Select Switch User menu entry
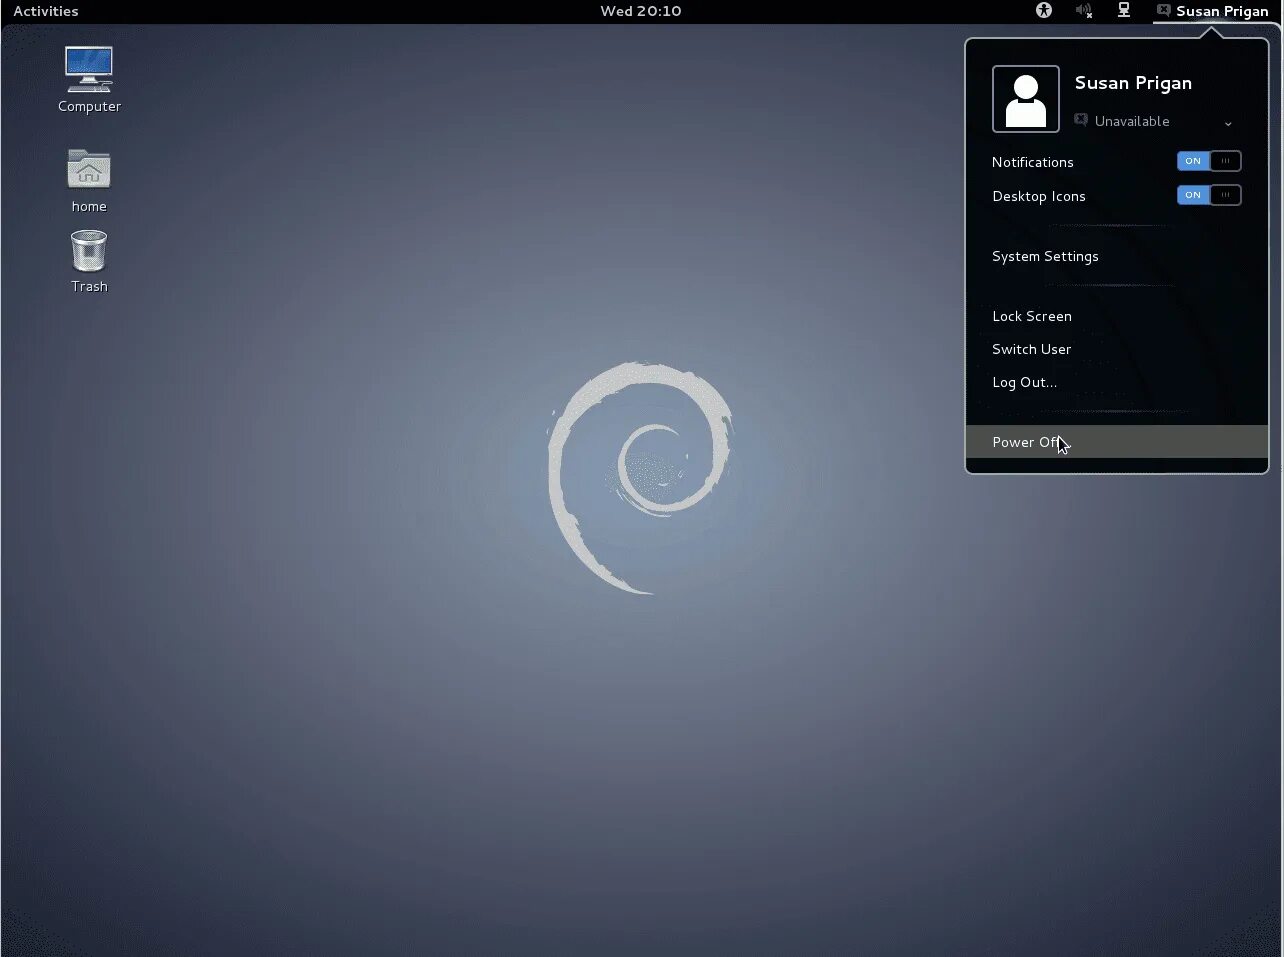The image size is (1284, 957). (x=1116, y=349)
